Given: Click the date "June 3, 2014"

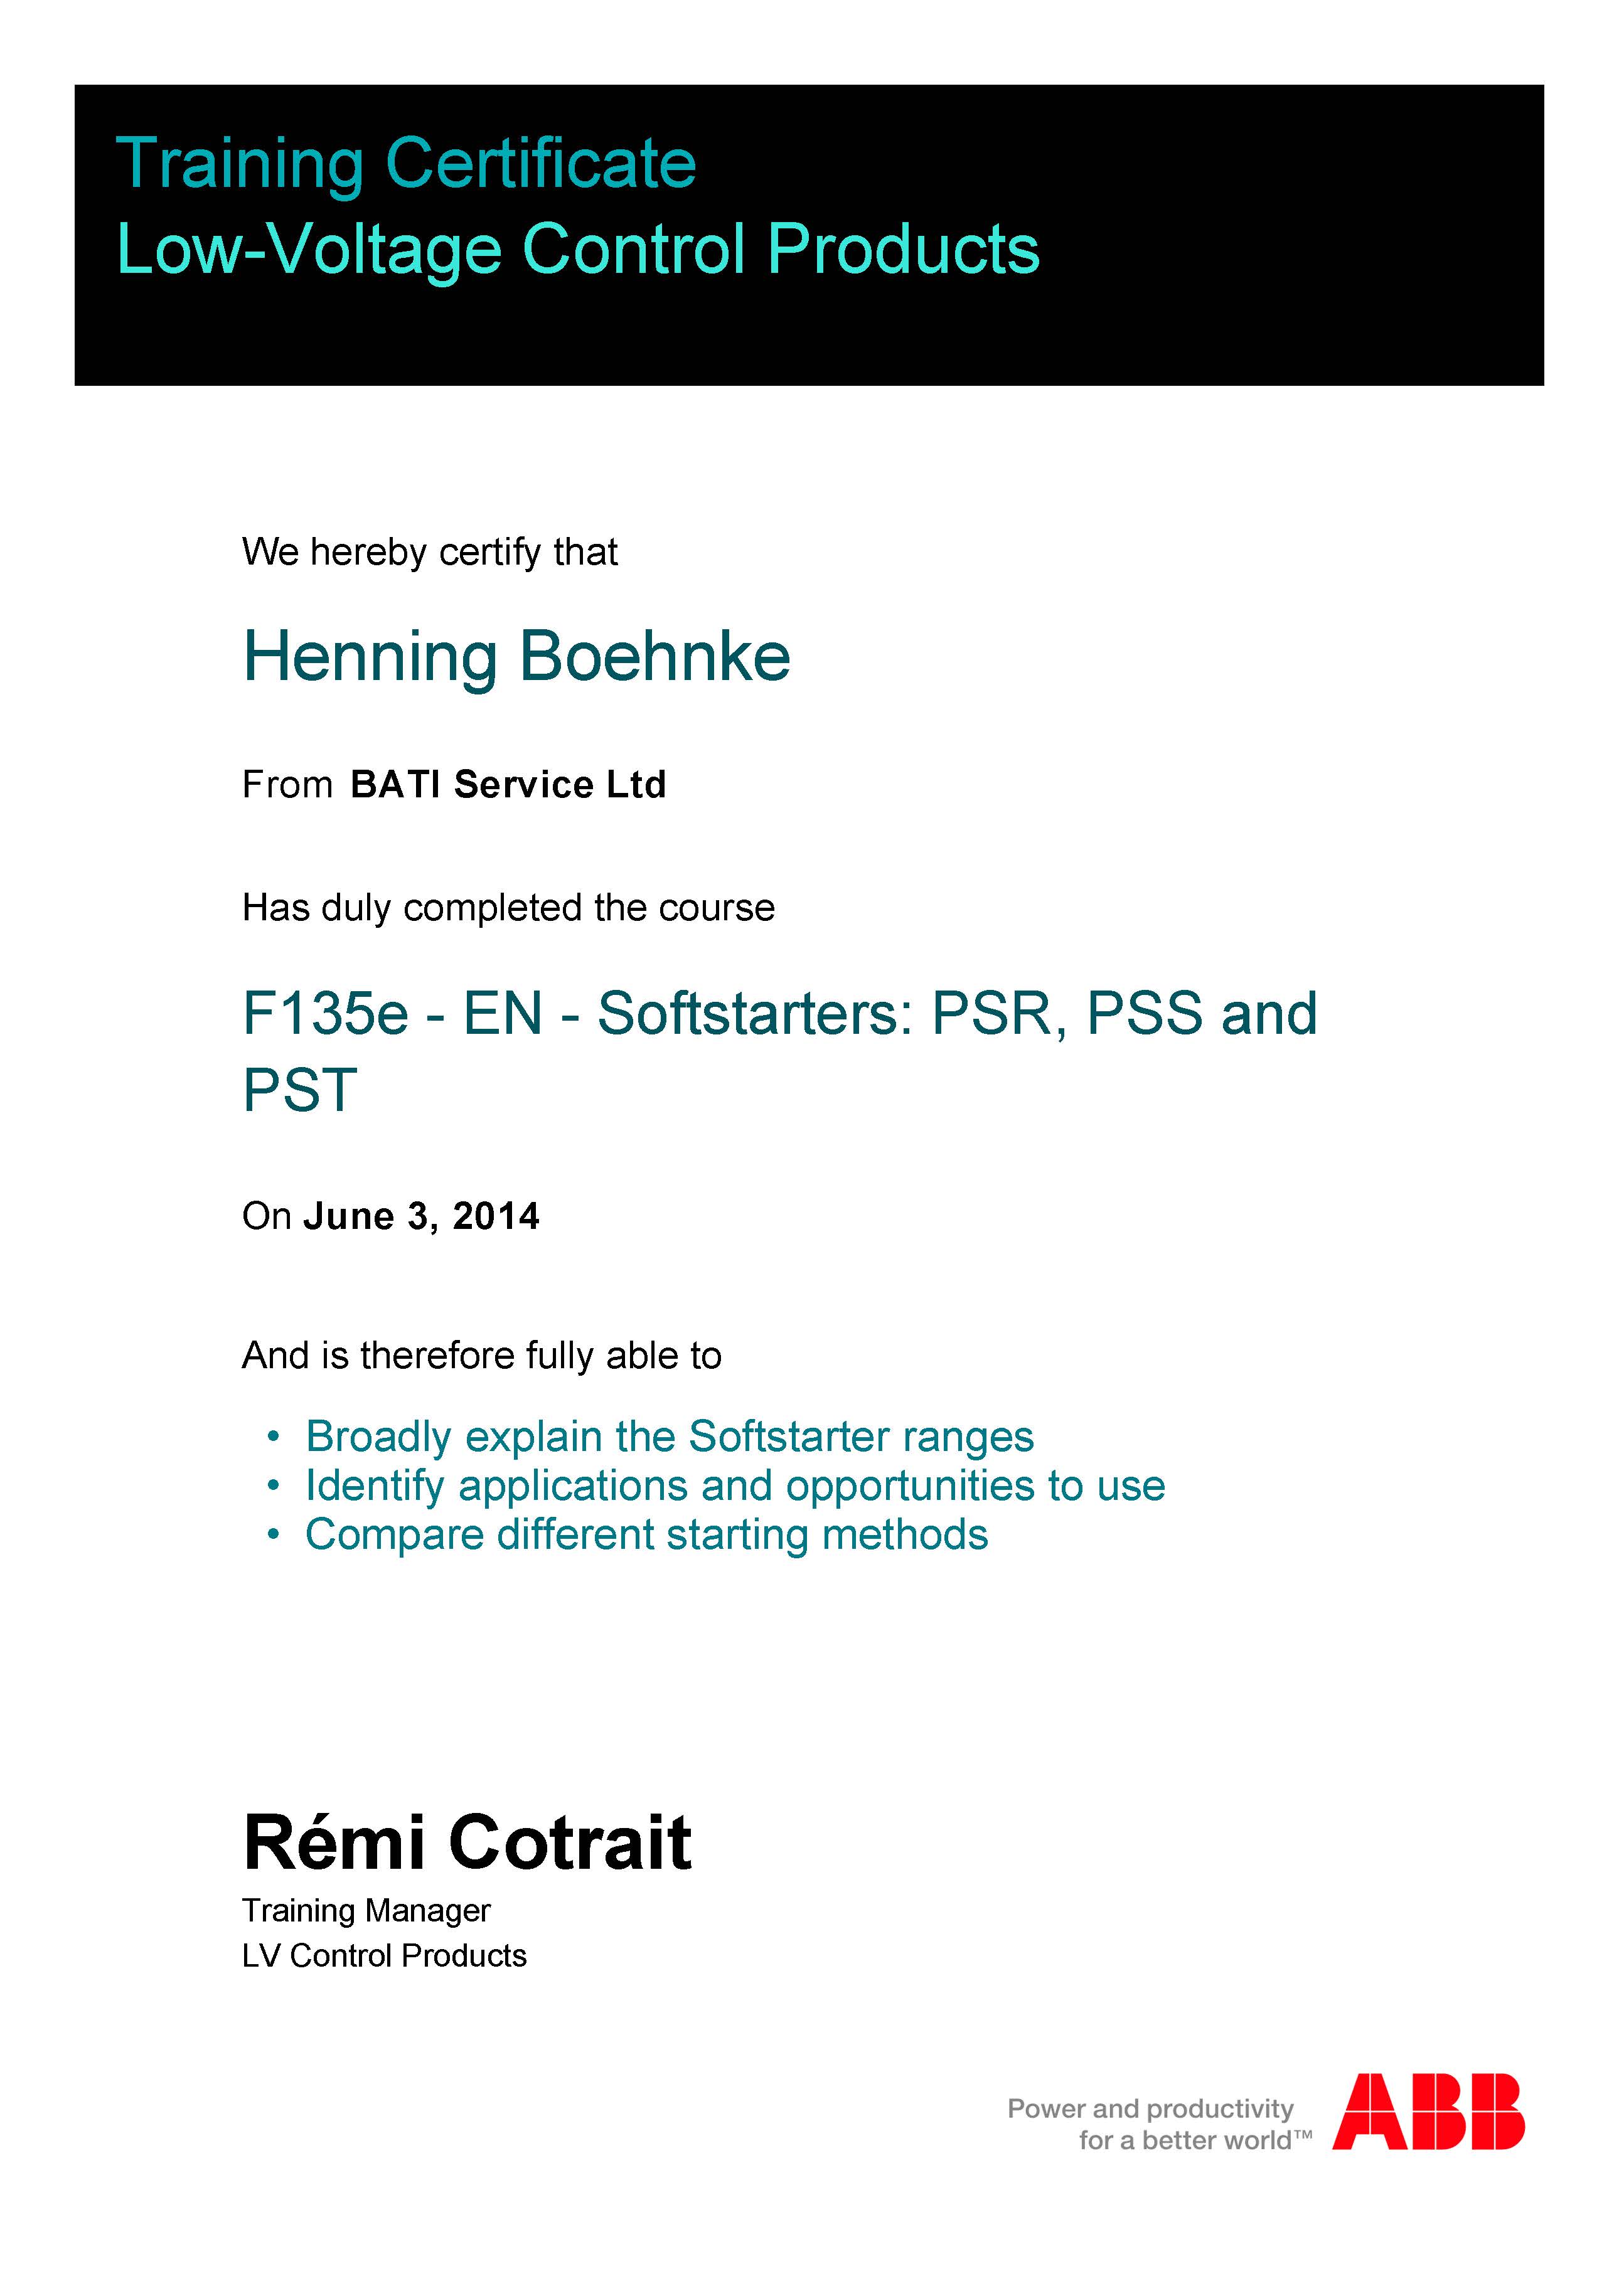Looking at the screenshot, I should [x=421, y=1217].
